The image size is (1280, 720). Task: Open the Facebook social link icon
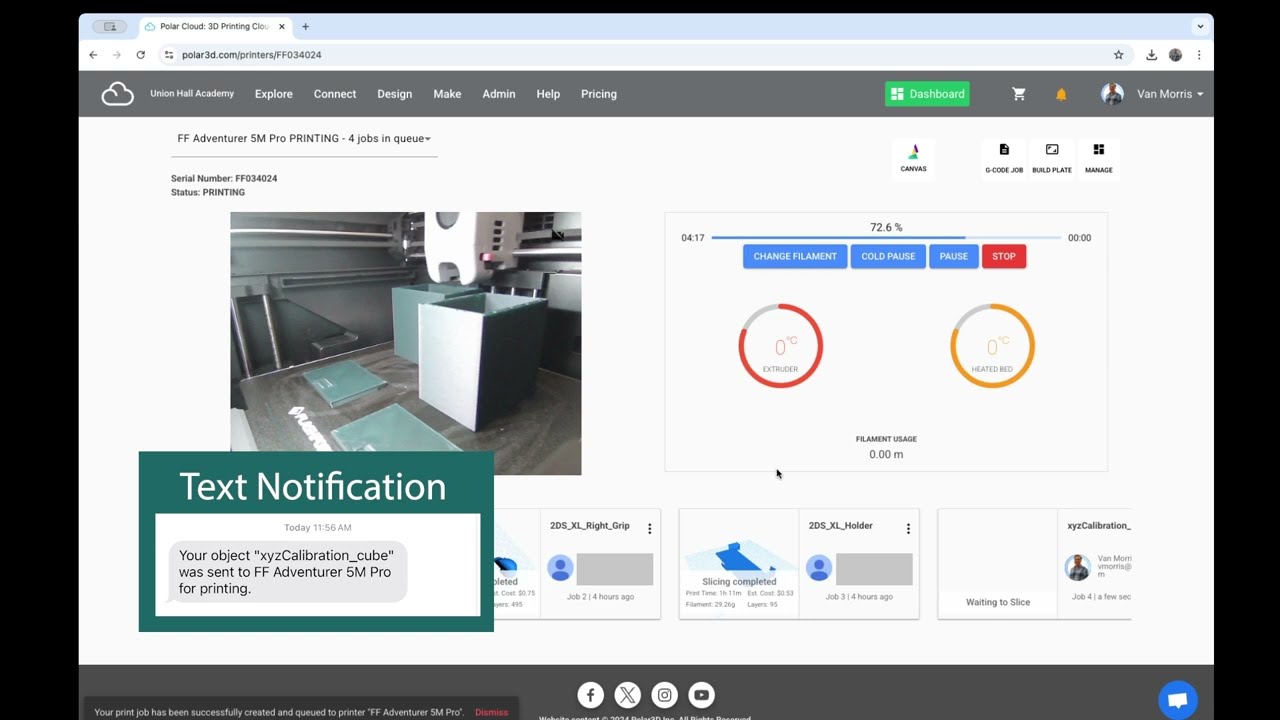point(590,694)
